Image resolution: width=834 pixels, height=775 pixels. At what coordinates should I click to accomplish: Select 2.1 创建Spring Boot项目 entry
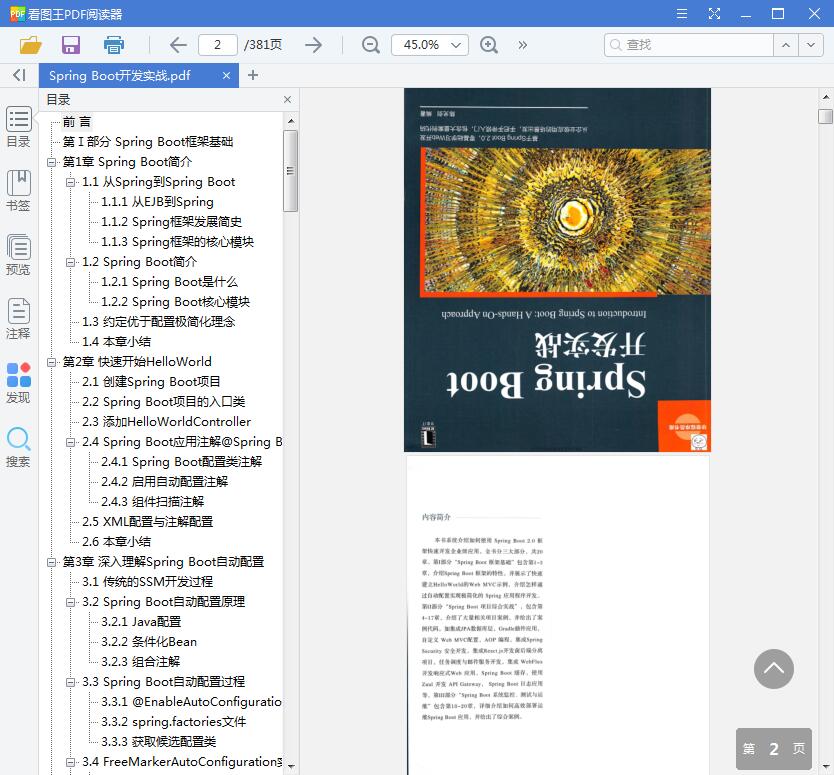coord(151,382)
